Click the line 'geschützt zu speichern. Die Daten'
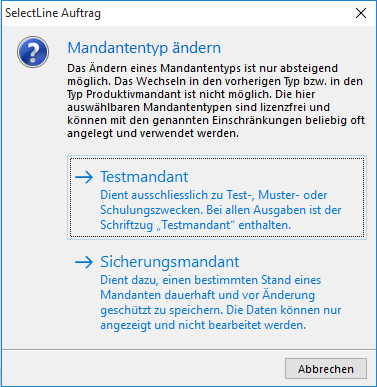The width and height of the screenshot is (377, 387). point(221,310)
